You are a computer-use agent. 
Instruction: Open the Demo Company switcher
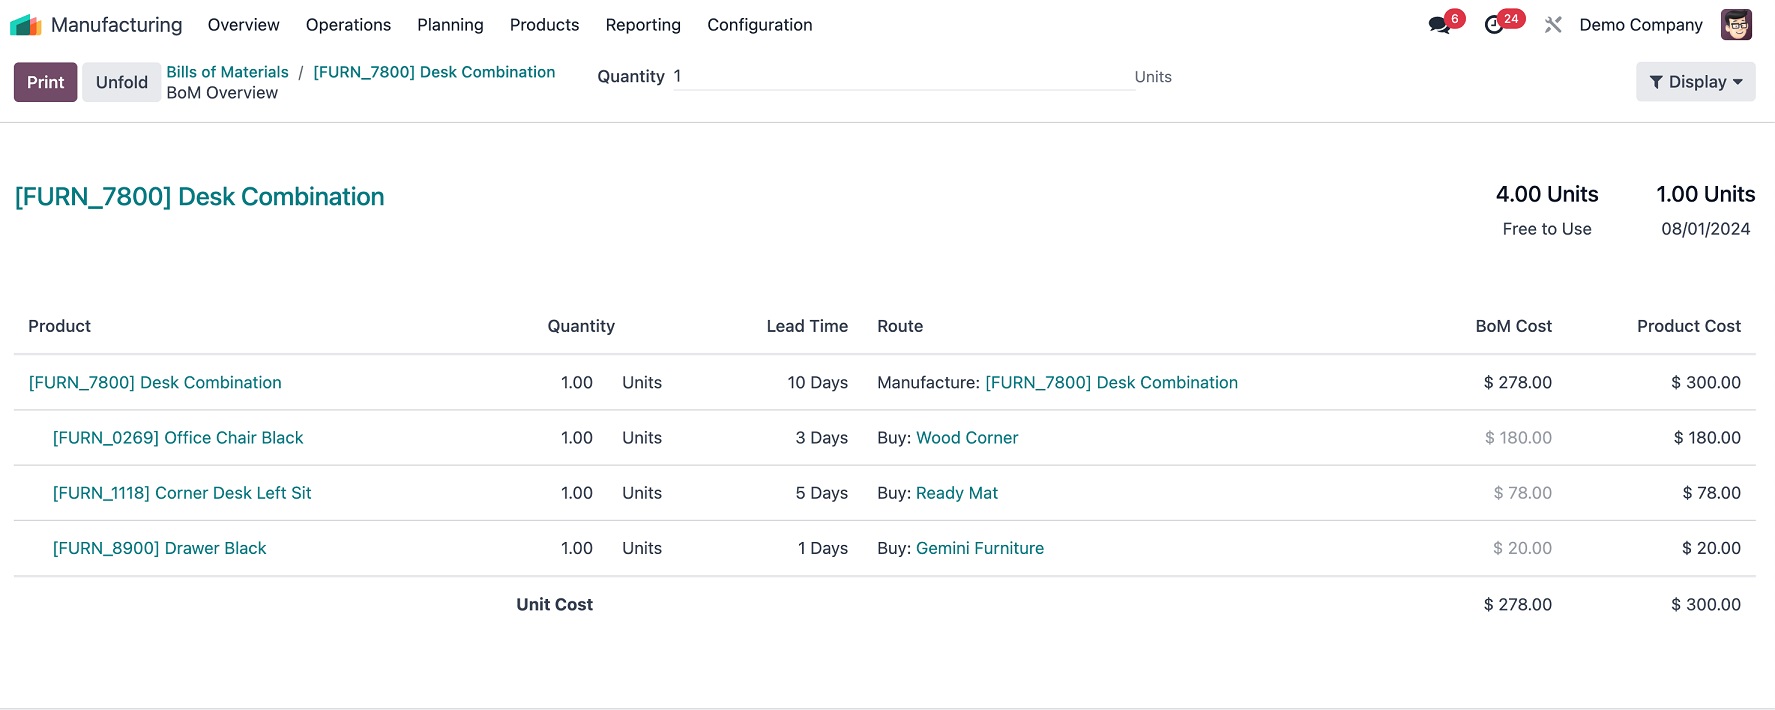point(1640,25)
